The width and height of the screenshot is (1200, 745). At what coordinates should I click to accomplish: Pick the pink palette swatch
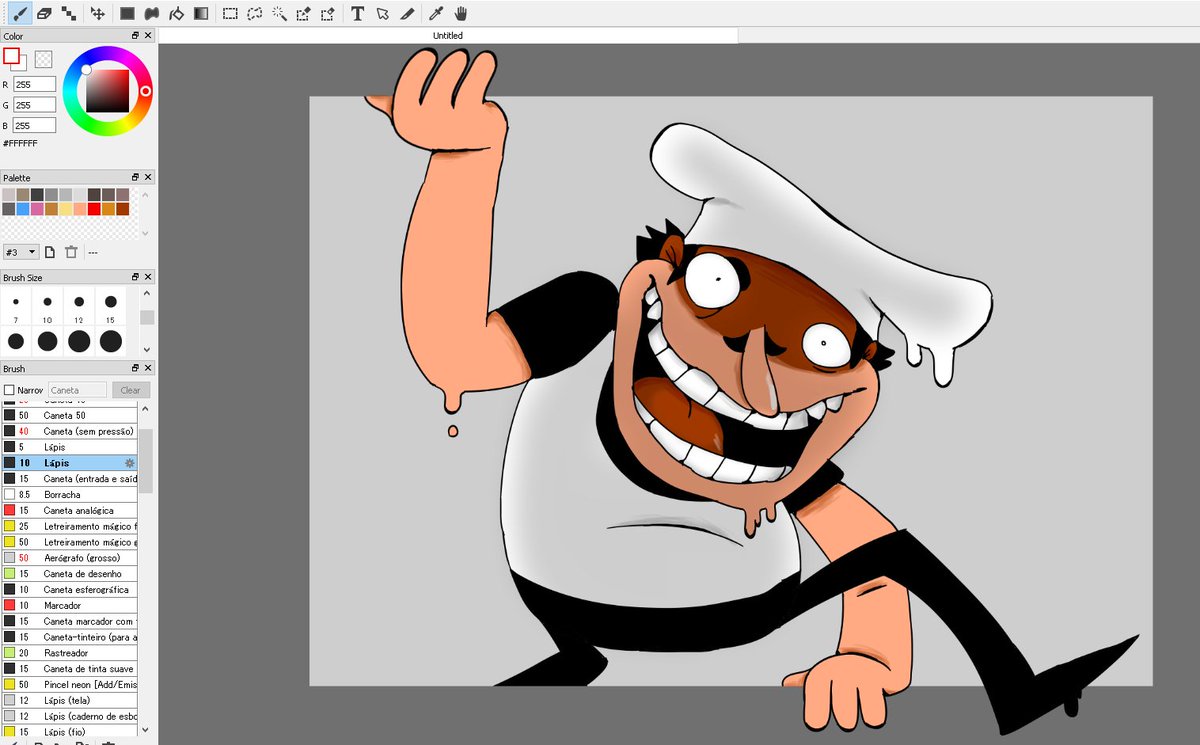pyautogui.click(x=37, y=209)
